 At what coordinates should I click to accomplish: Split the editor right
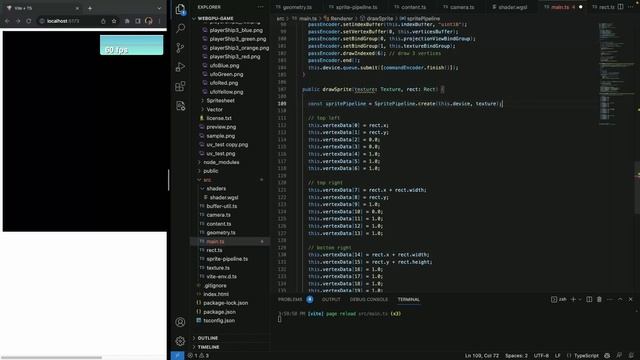click(x=620, y=7)
